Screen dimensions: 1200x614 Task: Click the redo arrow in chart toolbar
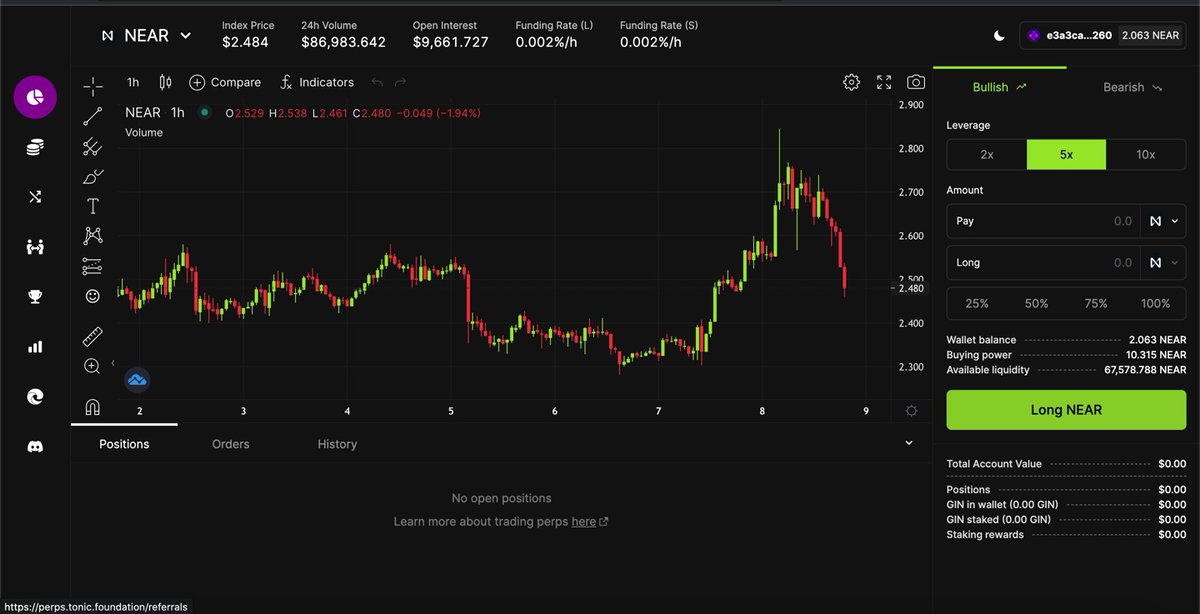(401, 82)
